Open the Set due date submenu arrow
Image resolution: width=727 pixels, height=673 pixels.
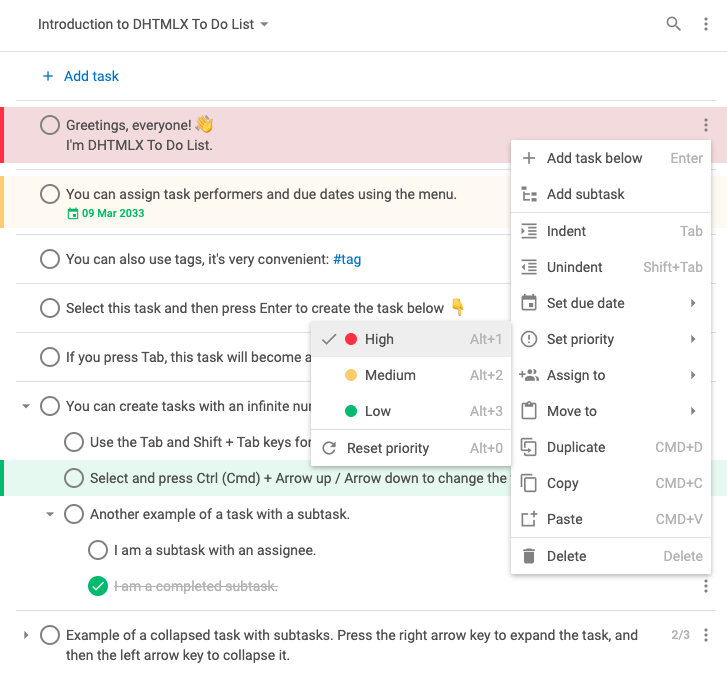[x=693, y=303]
